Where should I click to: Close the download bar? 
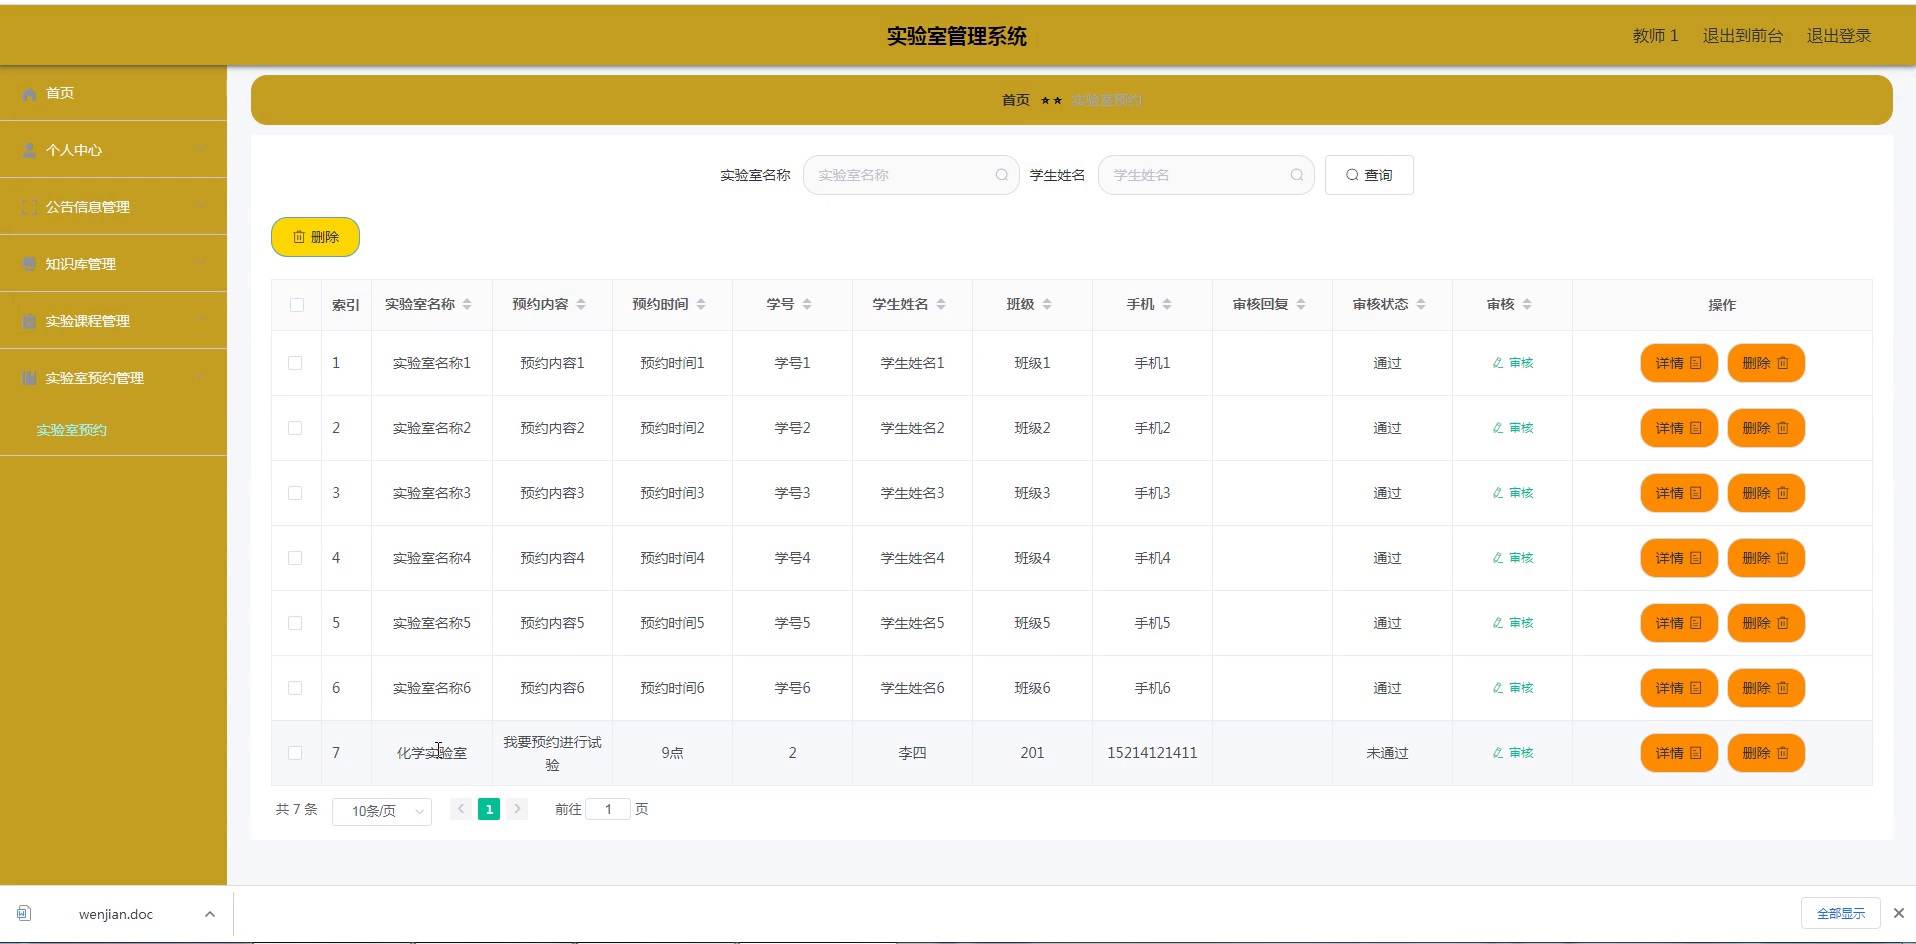pos(1898,913)
